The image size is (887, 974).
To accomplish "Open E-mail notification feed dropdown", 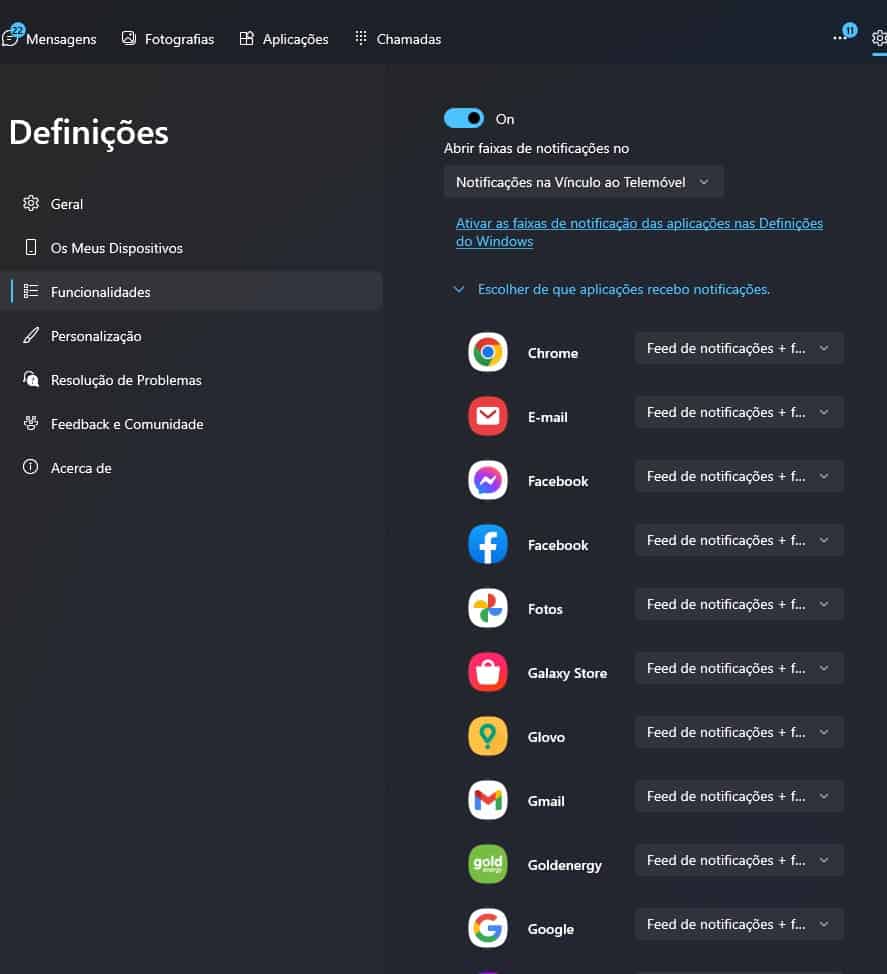I will click(739, 412).
